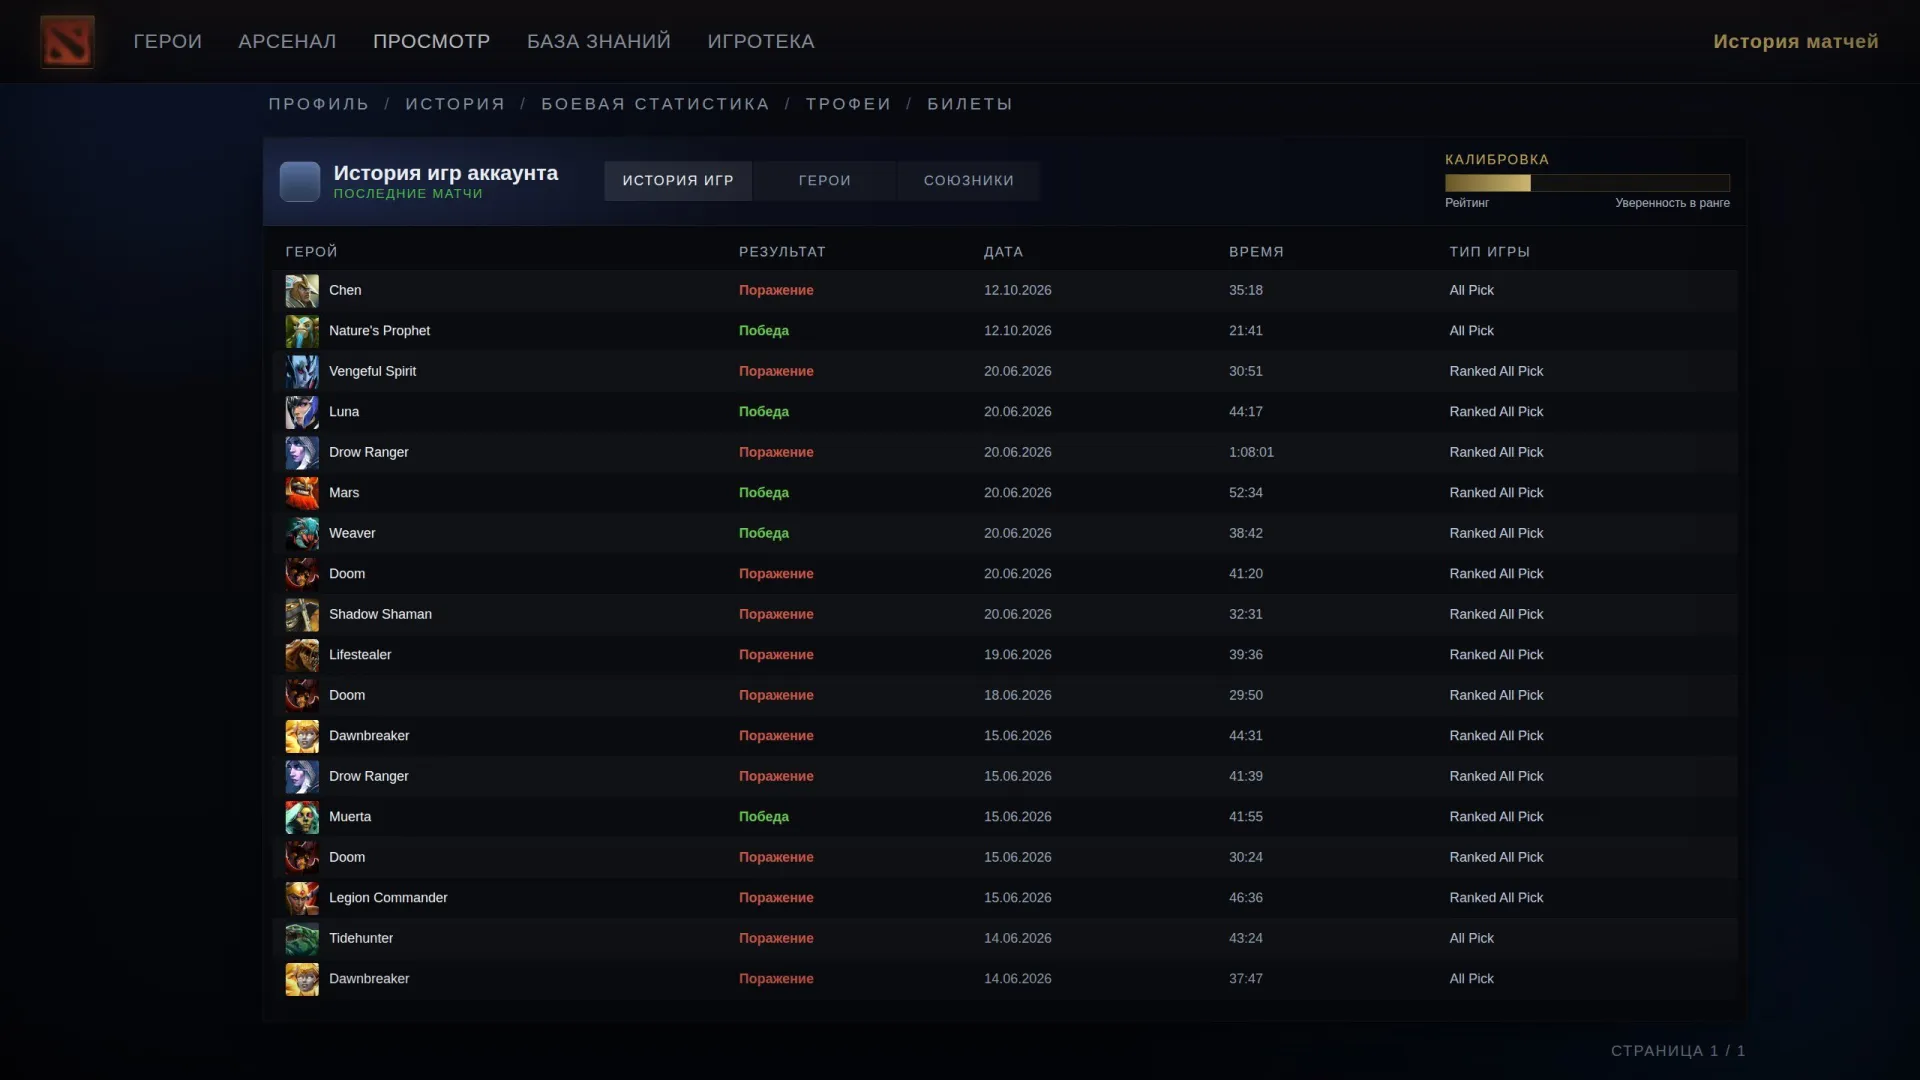Click the РЕЗУЛЬТАТ column header

point(782,252)
